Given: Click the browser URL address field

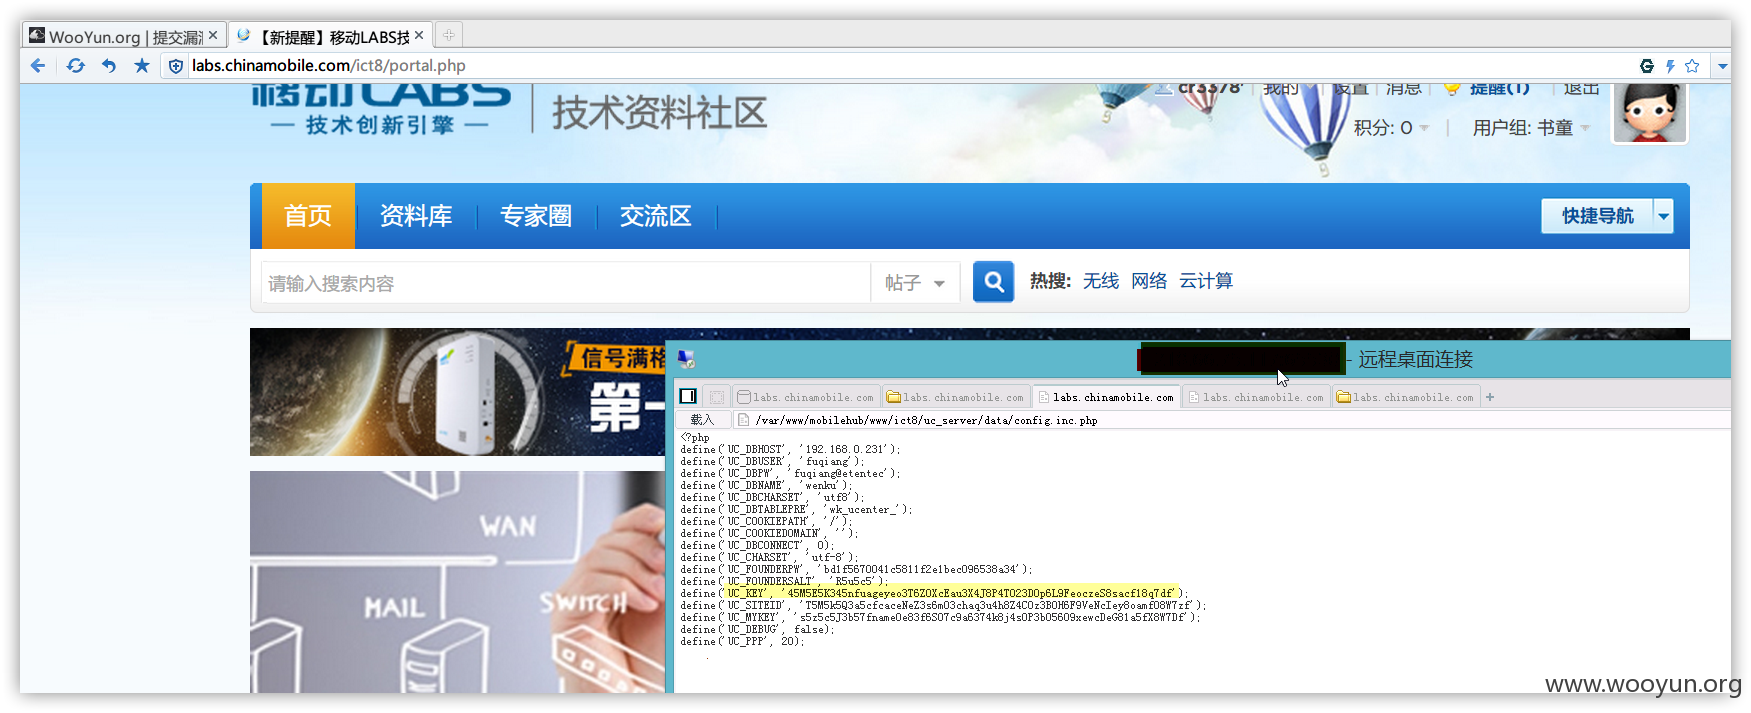Looking at the screenshot, I should pyautogui.click(x=900, y=66).
